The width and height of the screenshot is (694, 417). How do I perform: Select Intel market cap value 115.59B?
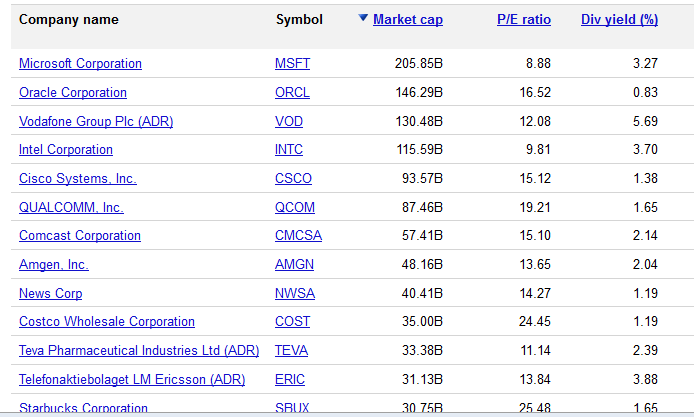[x=420, y=150]
